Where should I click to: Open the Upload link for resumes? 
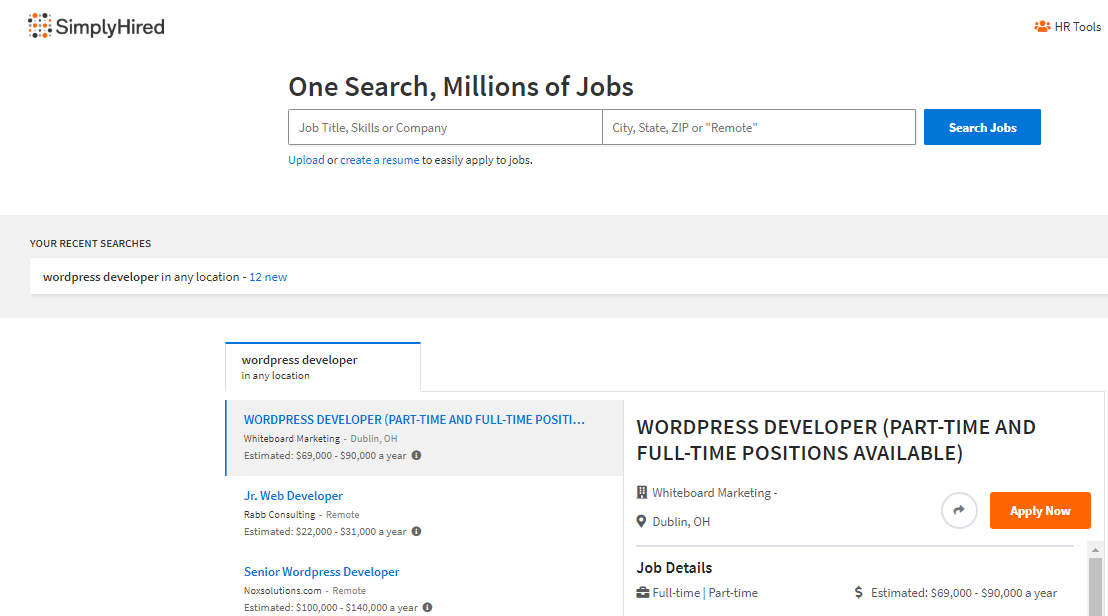306,159
